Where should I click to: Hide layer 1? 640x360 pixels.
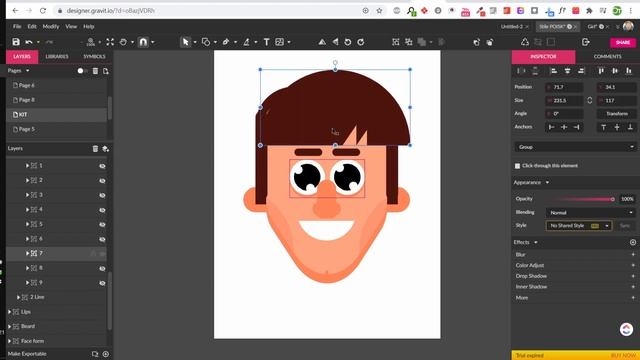[x=102, y=166]
